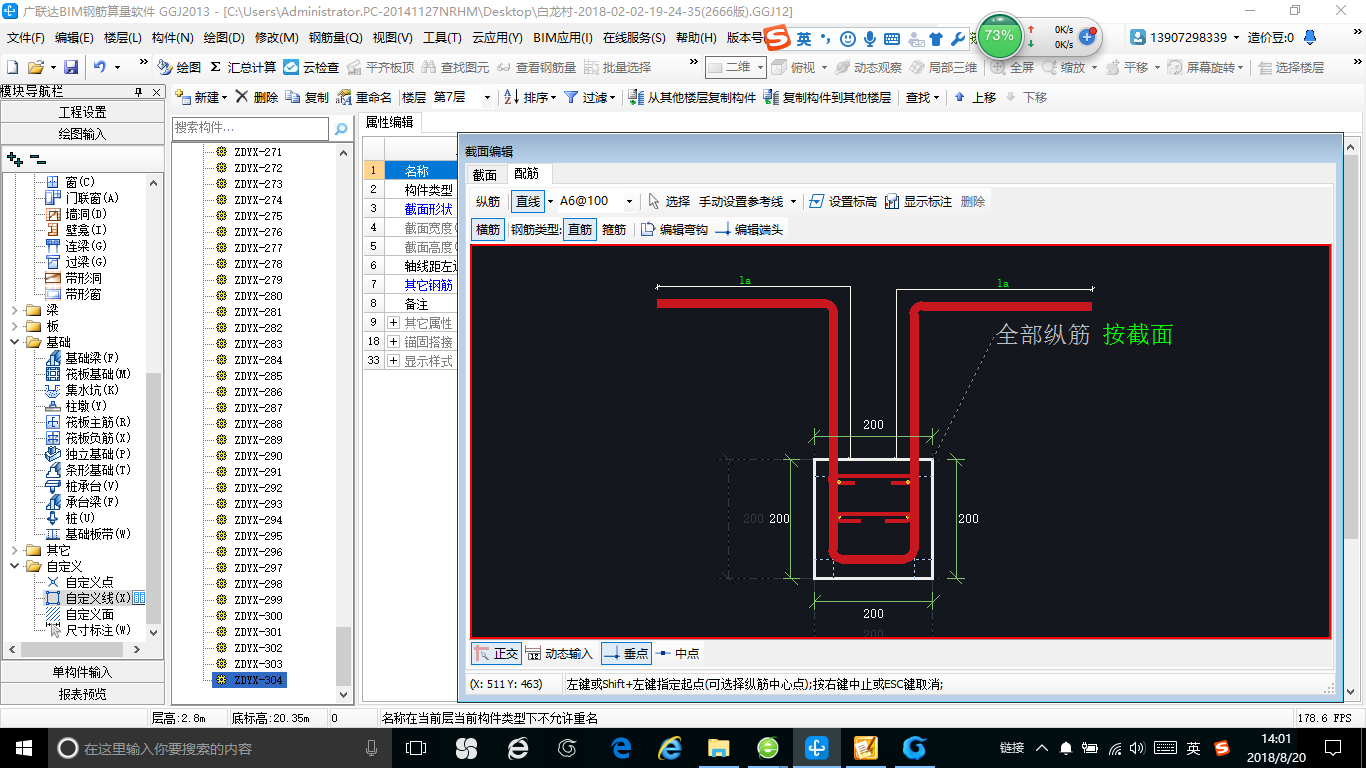The image size is (1366, 768).
Task: Open BIM应用(I) menu
Action: (563, 38)
